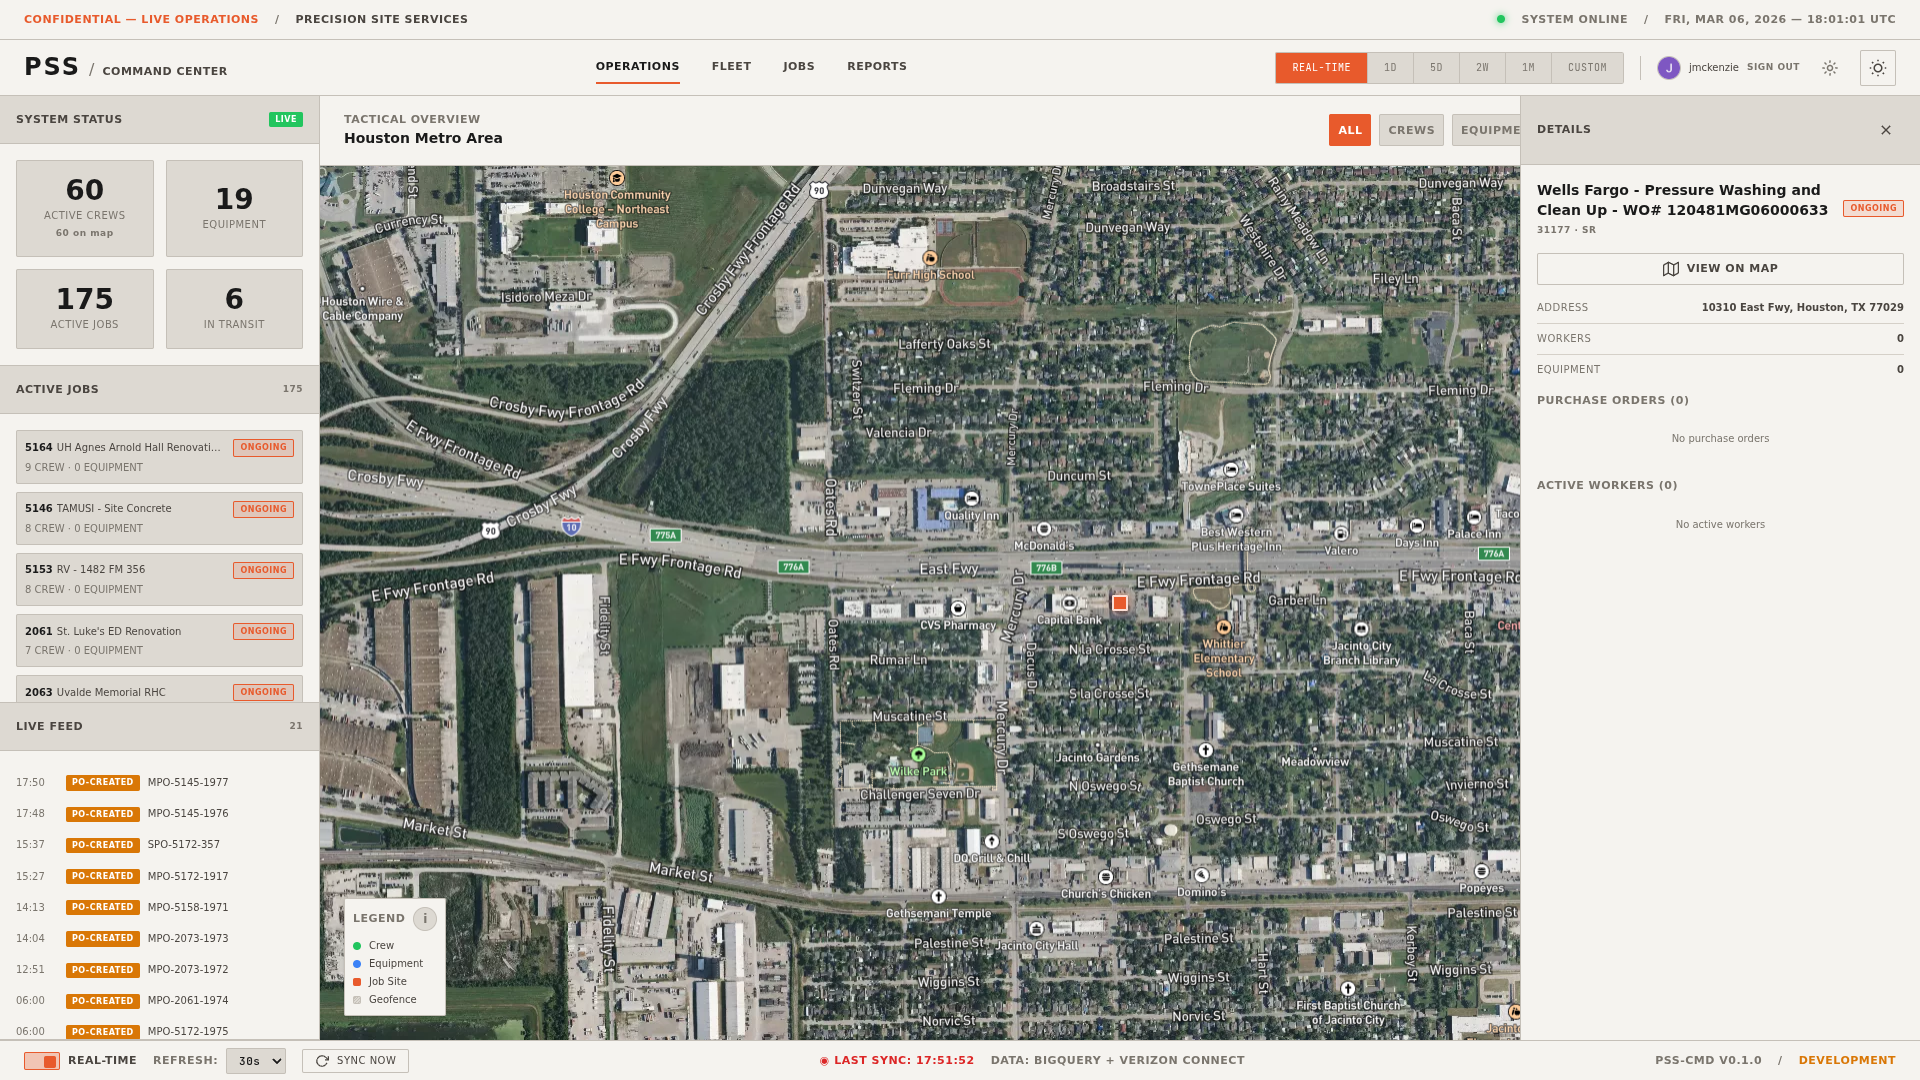Click the Sync Now refresh icon
Image resolution: width=1920 pixels, height=1080 pixels.
322,1061
